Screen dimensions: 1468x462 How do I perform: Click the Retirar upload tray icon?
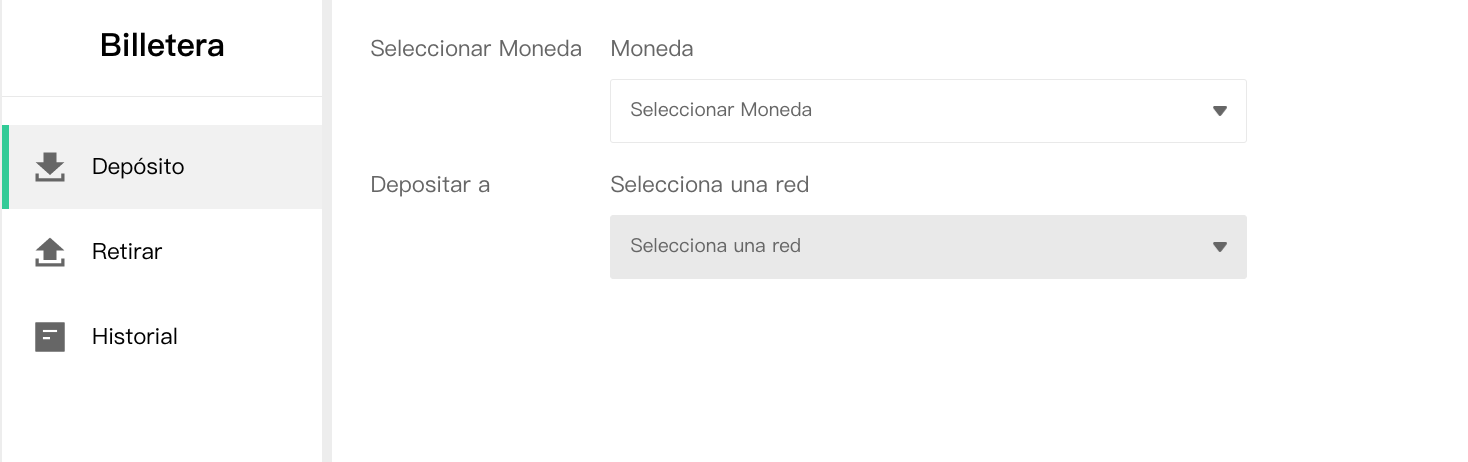click(50, 252)
